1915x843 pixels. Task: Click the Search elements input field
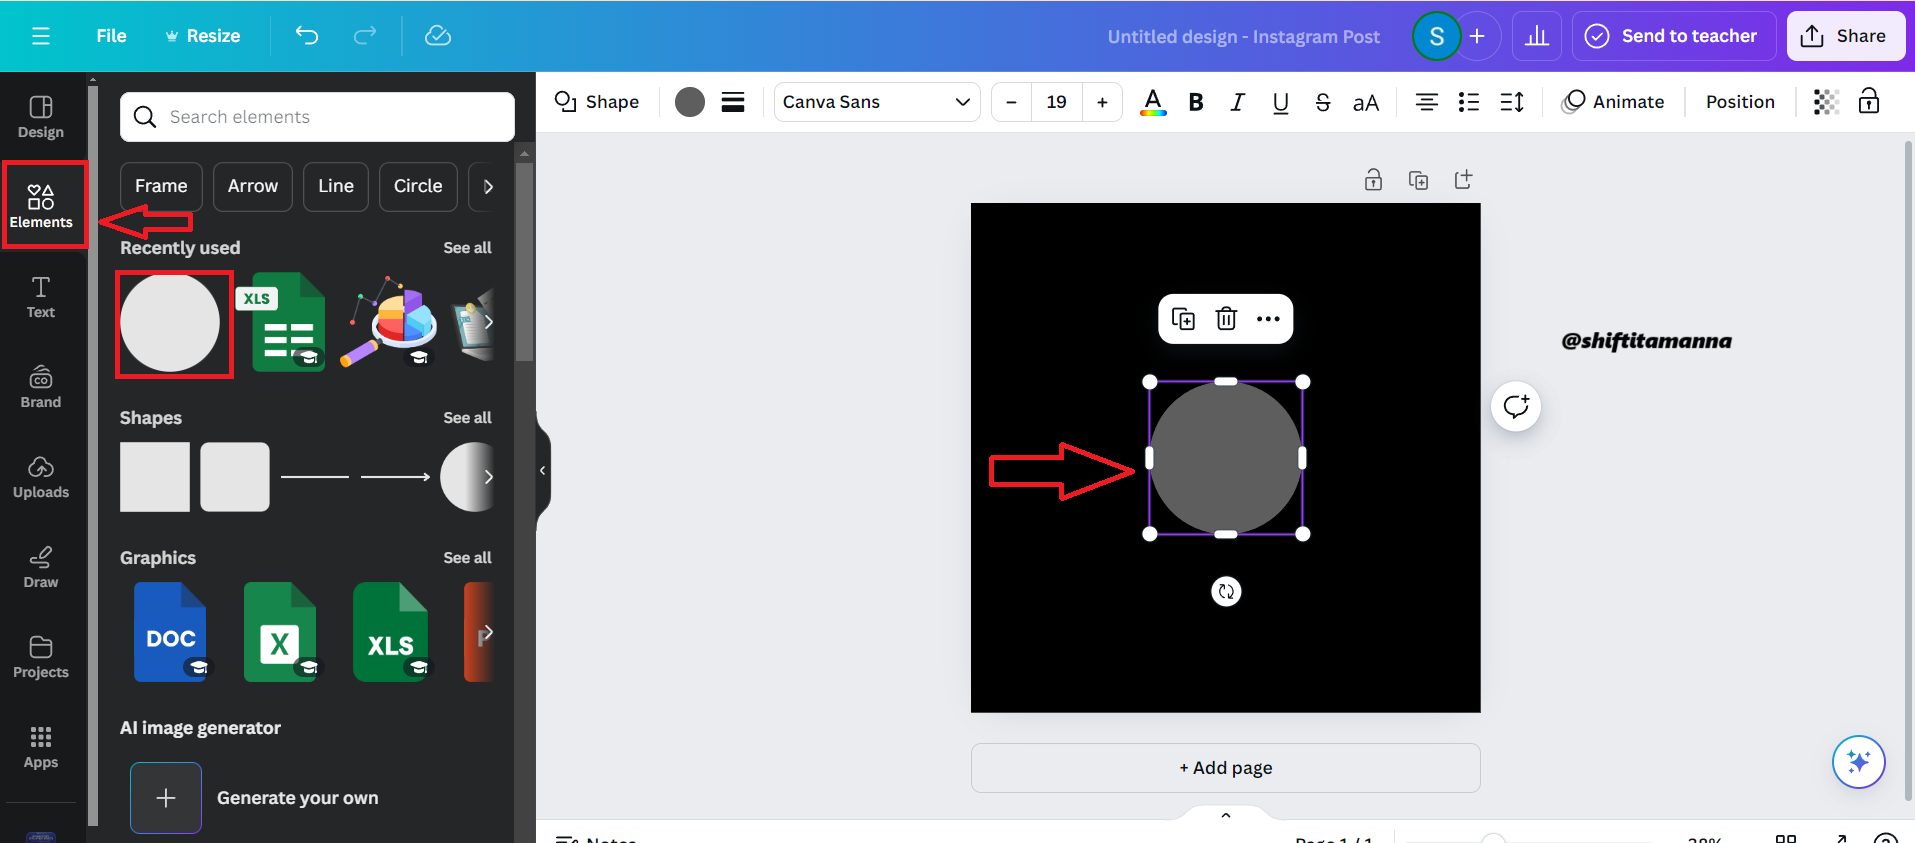(318, 117)
